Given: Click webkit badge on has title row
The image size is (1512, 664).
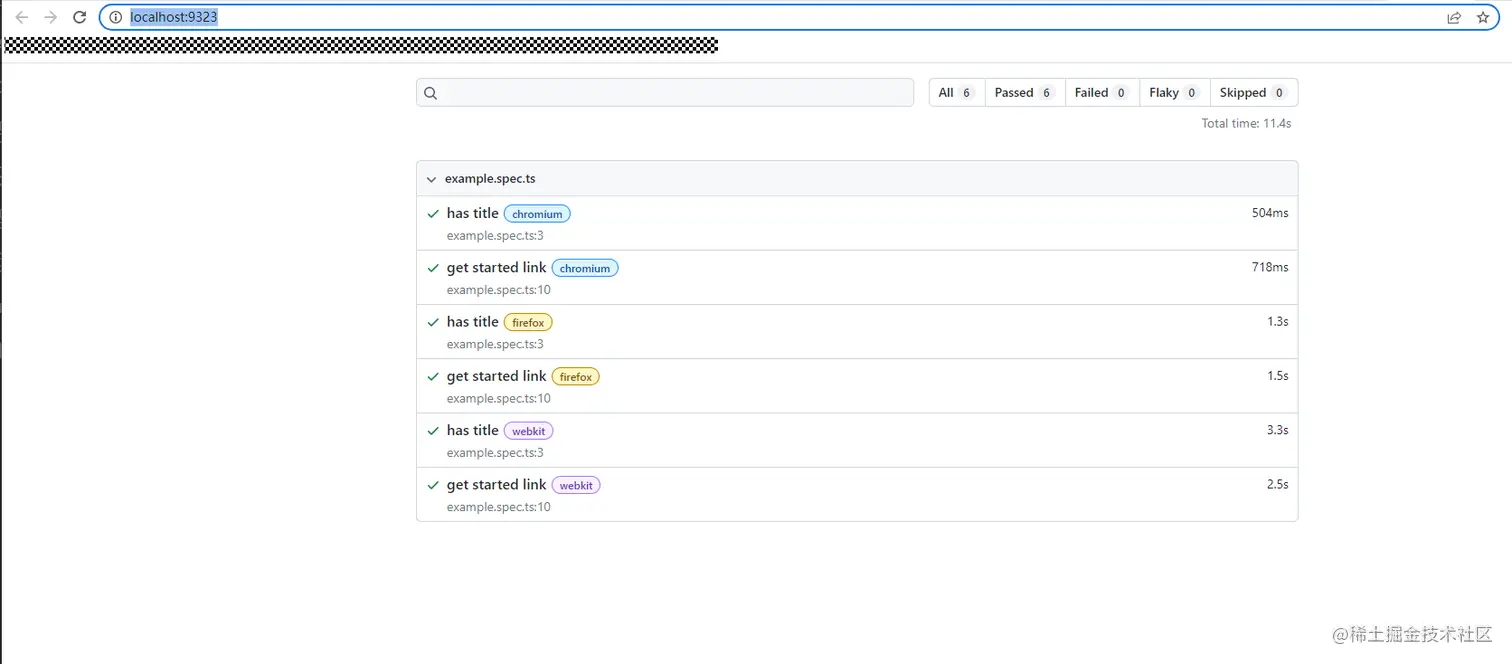Looking at the screenshot, I should (x=529, y=431).
